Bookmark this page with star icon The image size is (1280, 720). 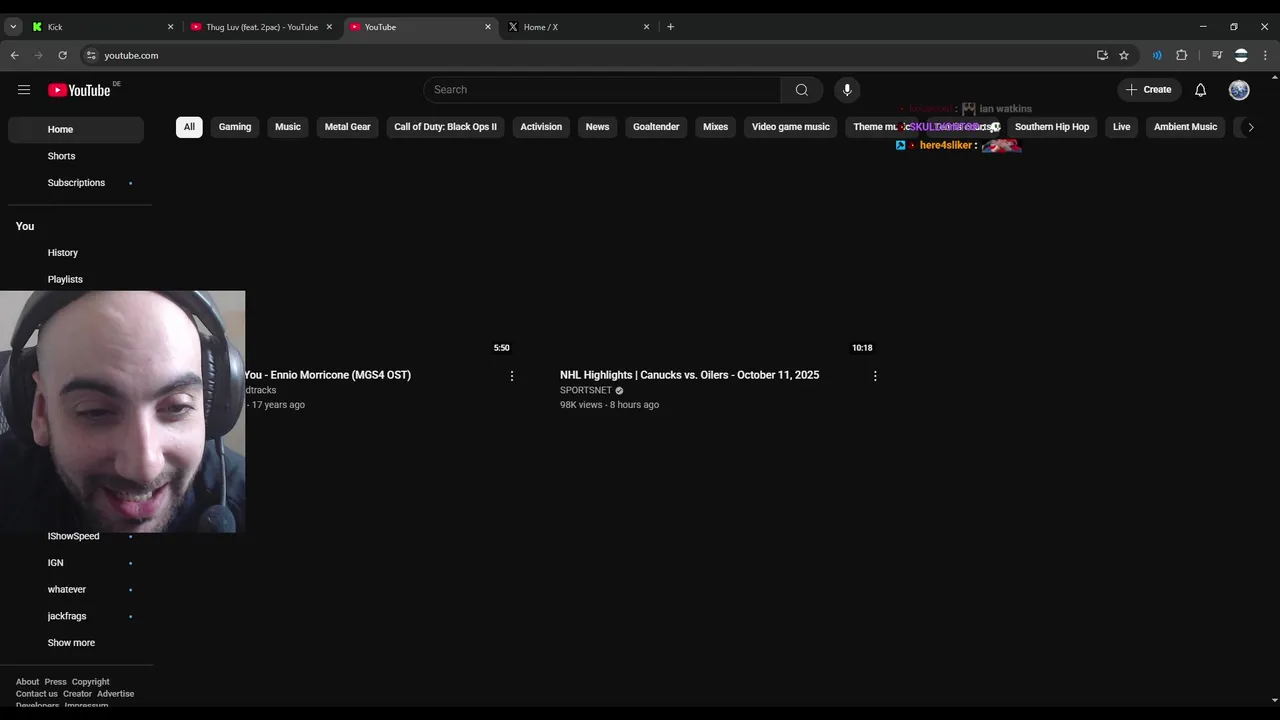1124,55
